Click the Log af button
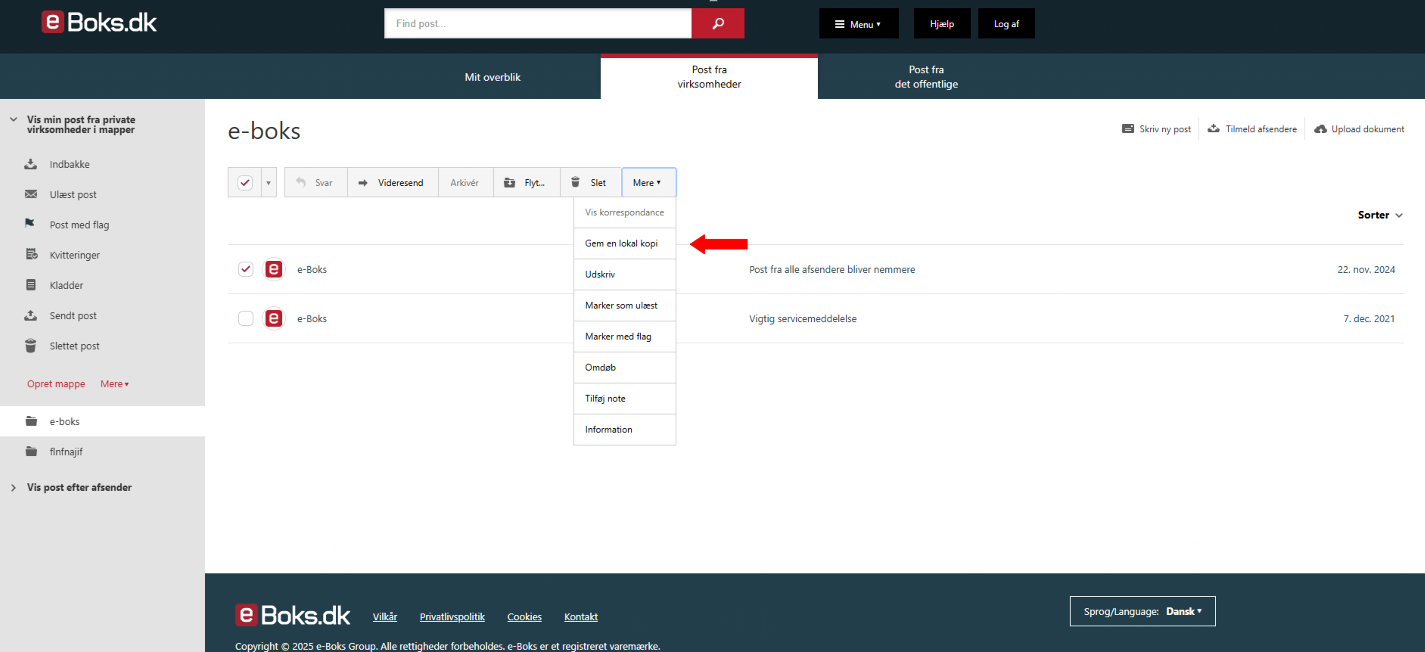The width and height of the screenshot is (1425, 652). tap(1007, 24)
